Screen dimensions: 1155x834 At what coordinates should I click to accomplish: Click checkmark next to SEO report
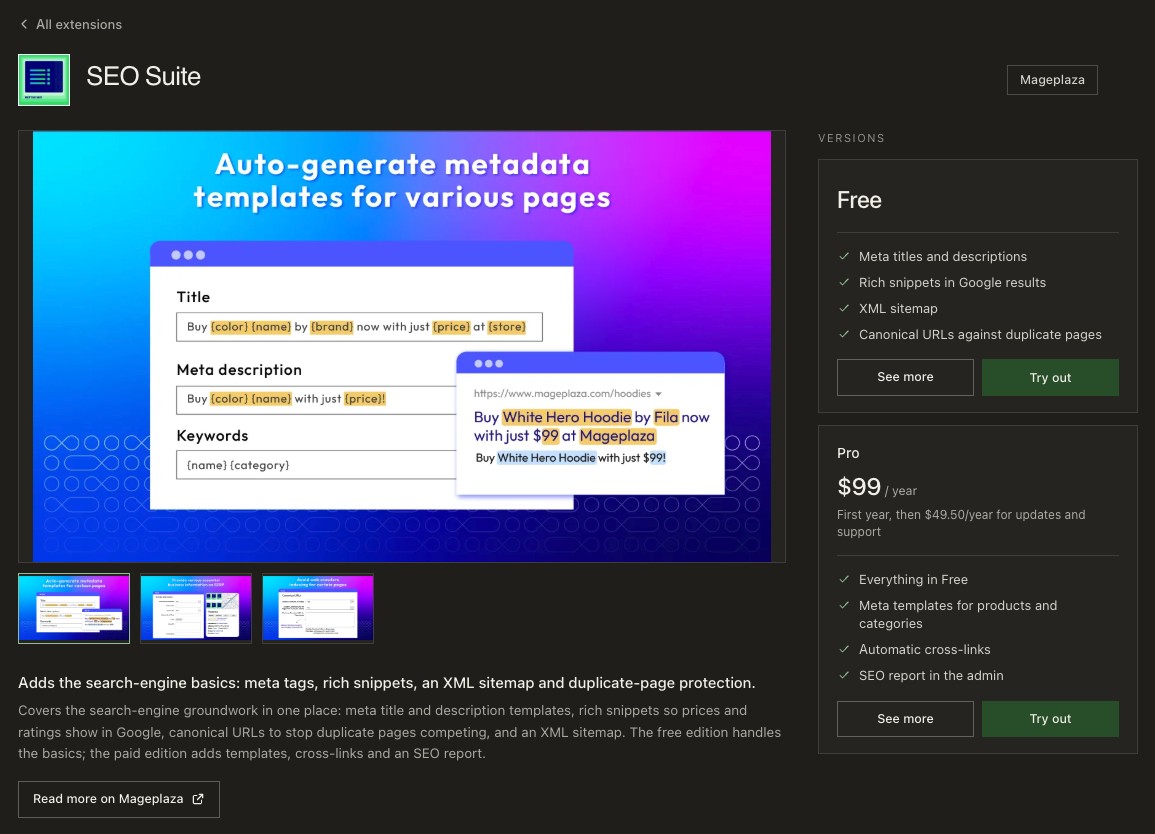[x=844, y=675]
